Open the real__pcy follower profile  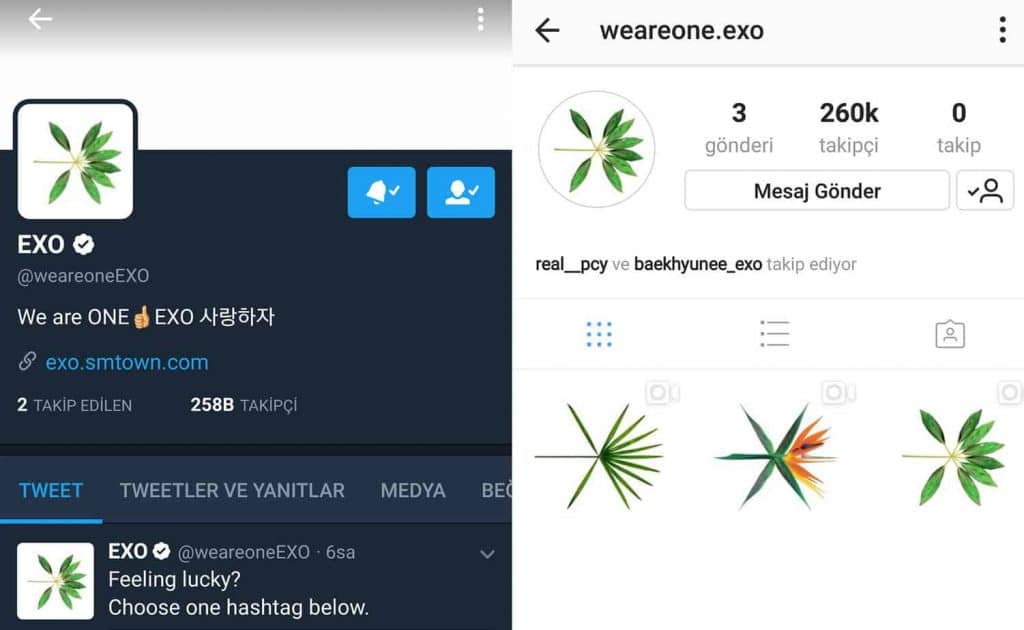571,264
